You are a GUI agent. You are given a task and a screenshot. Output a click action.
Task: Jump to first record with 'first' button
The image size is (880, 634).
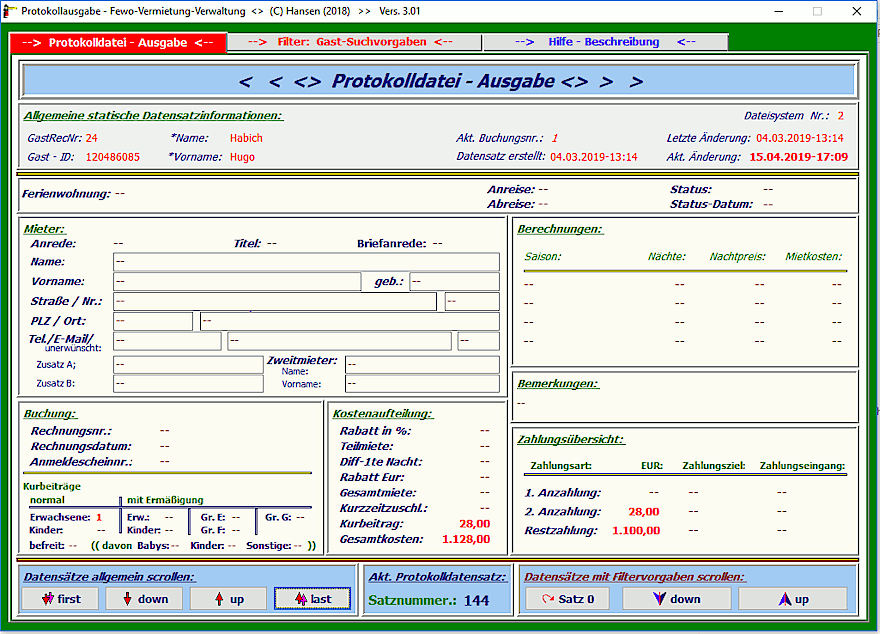(x=60, y=598)
